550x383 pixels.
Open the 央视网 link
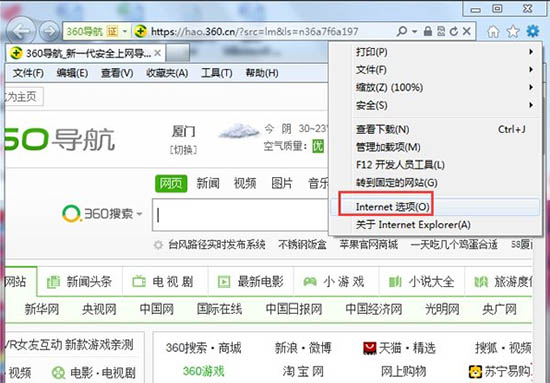coord(99,309)
